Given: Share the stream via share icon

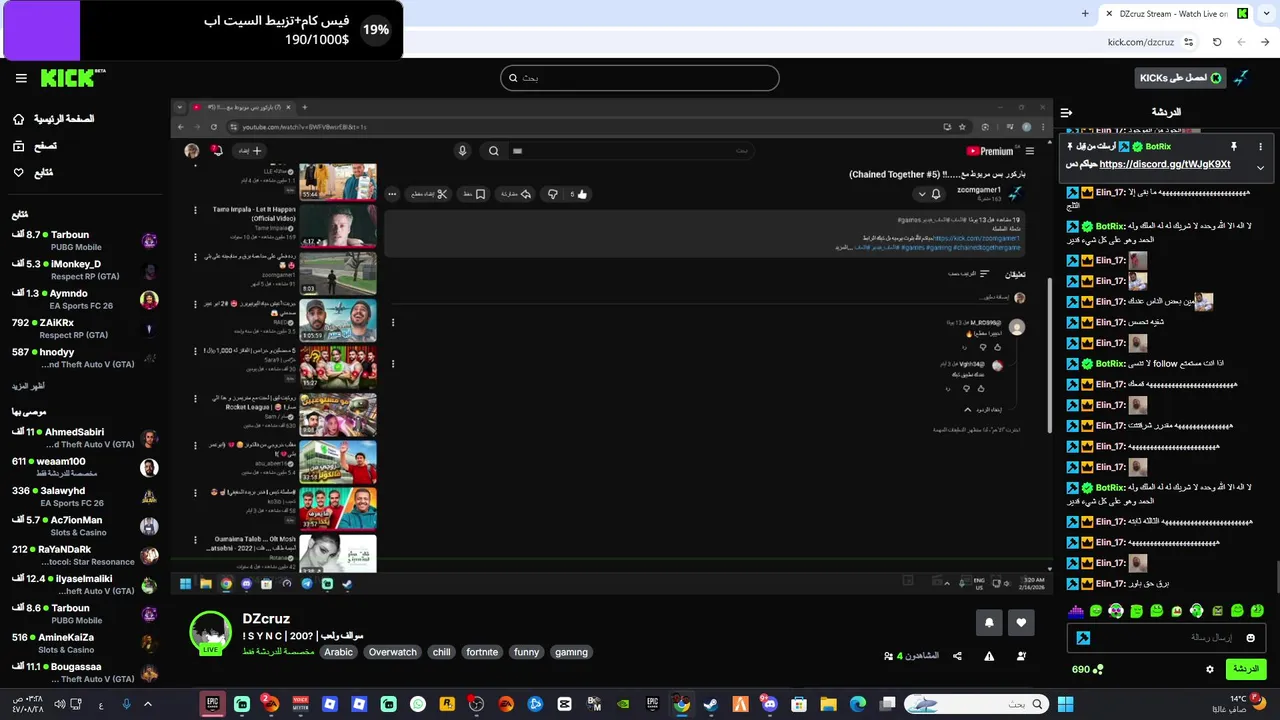Looking at the screenshot, I should (957, 656).
